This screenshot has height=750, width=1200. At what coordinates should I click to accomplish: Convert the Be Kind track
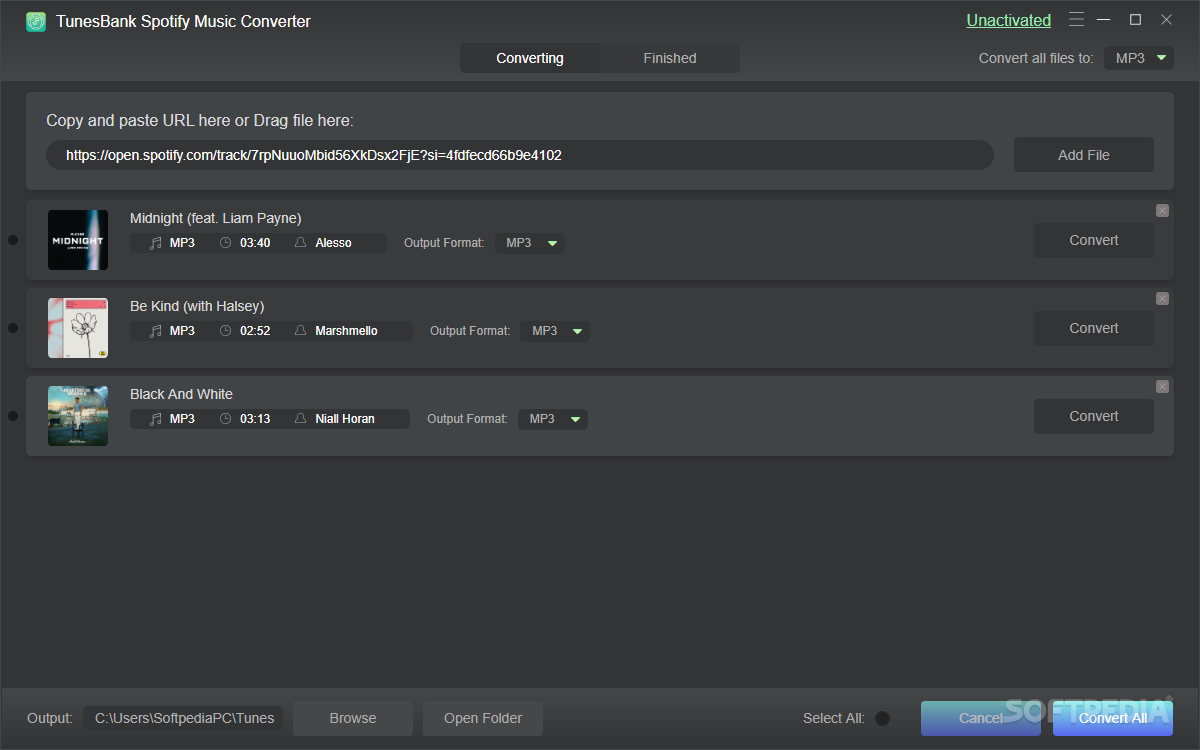(x=1094, y=328)
